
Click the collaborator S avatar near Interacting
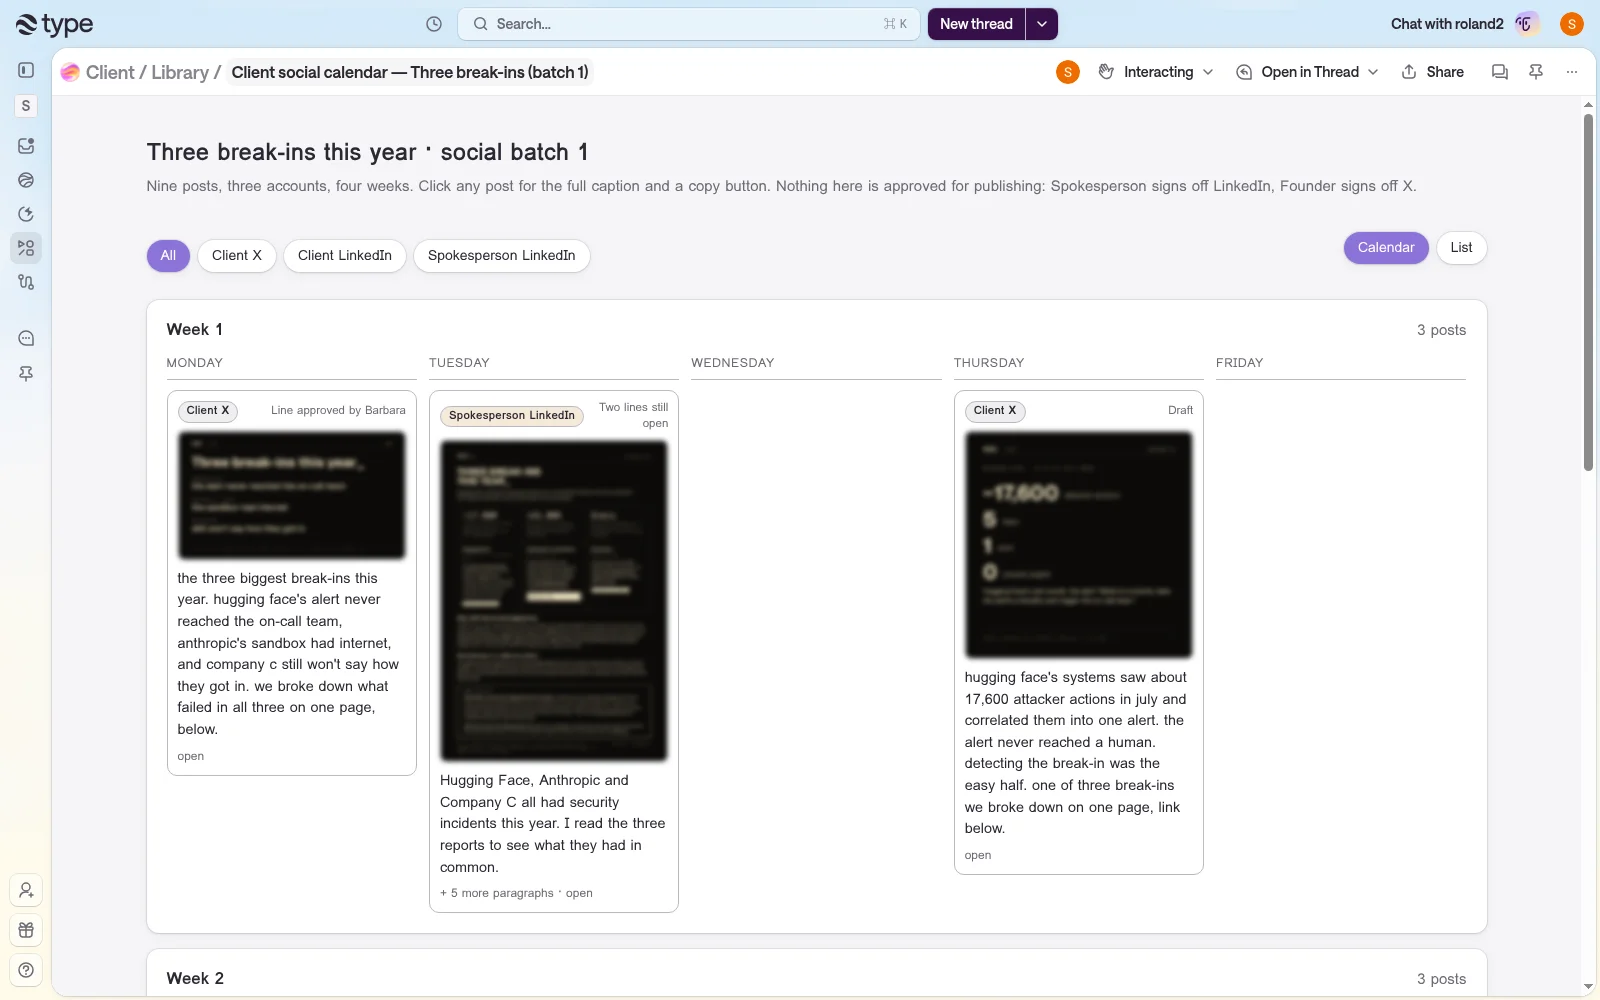point(1068,72)
